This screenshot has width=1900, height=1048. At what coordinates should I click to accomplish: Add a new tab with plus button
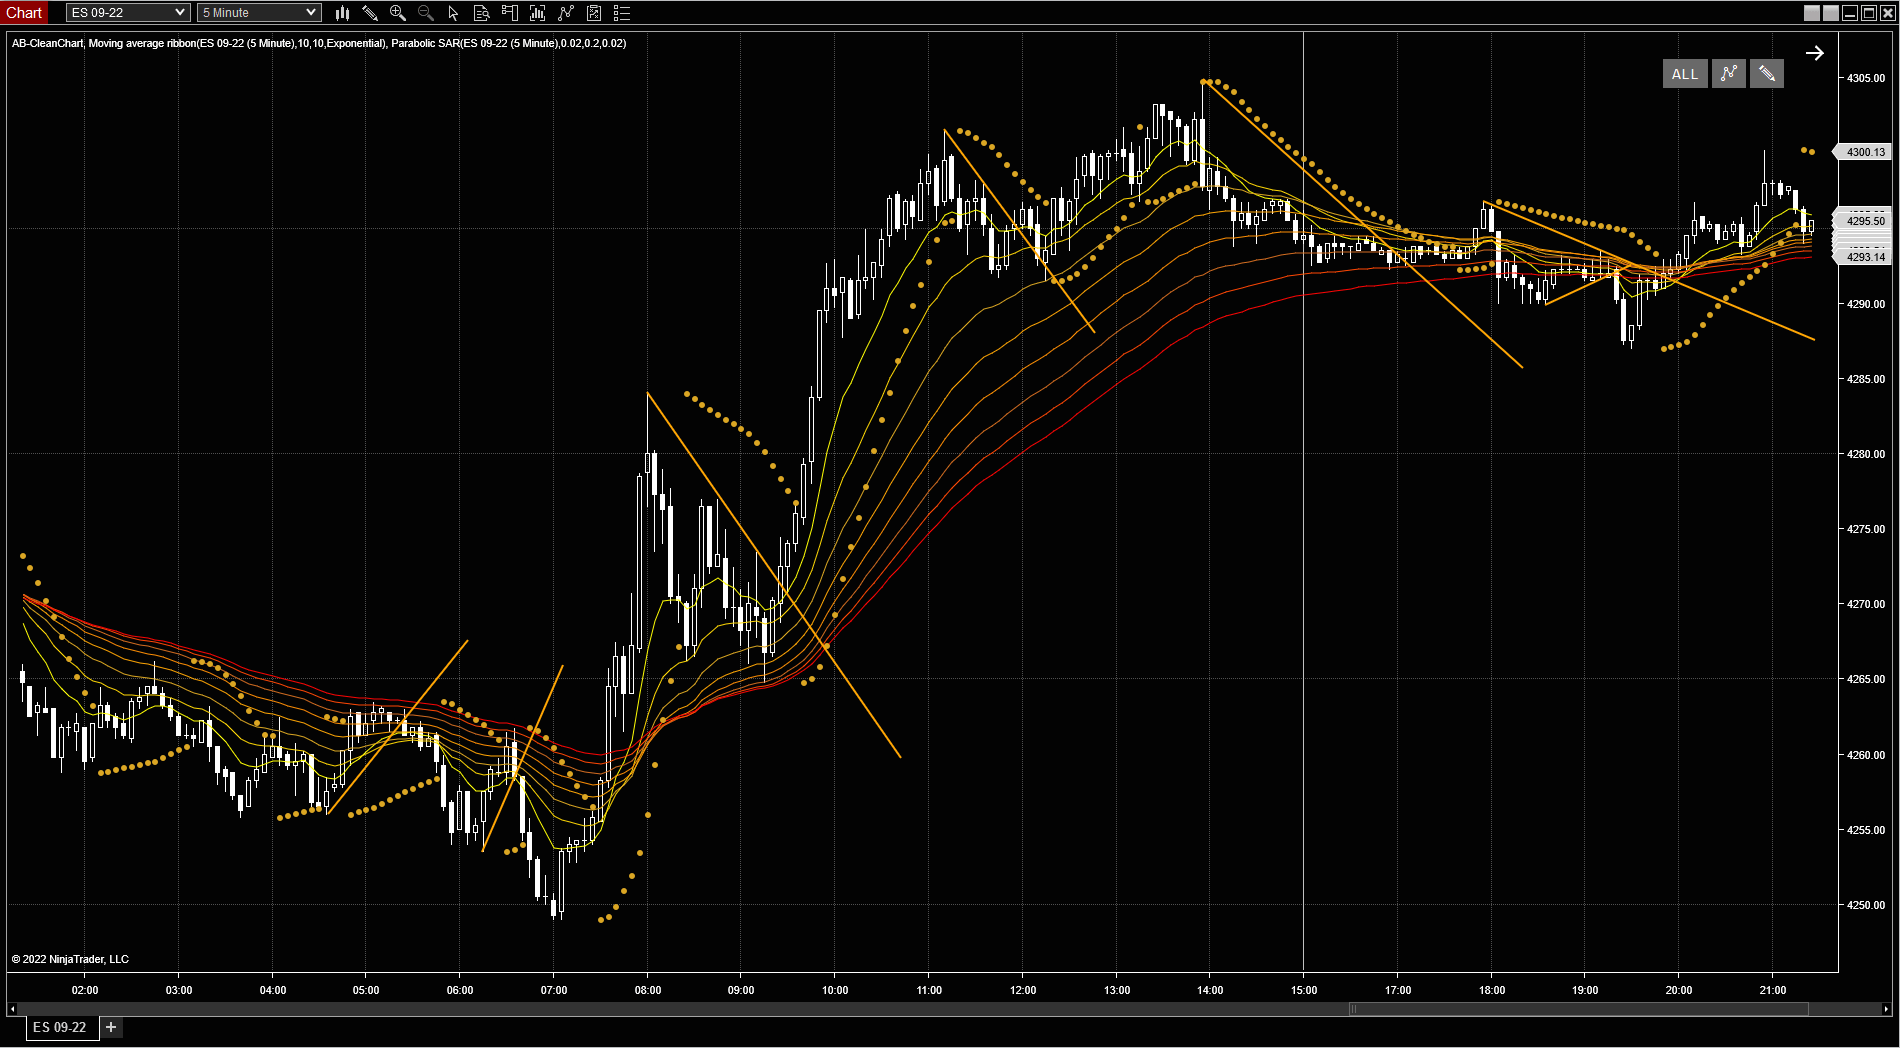pos(111,1027)
